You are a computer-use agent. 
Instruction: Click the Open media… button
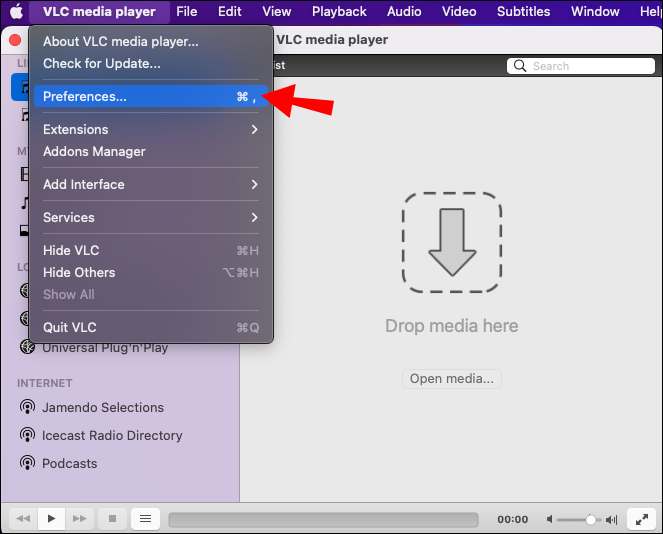point(452,378)
